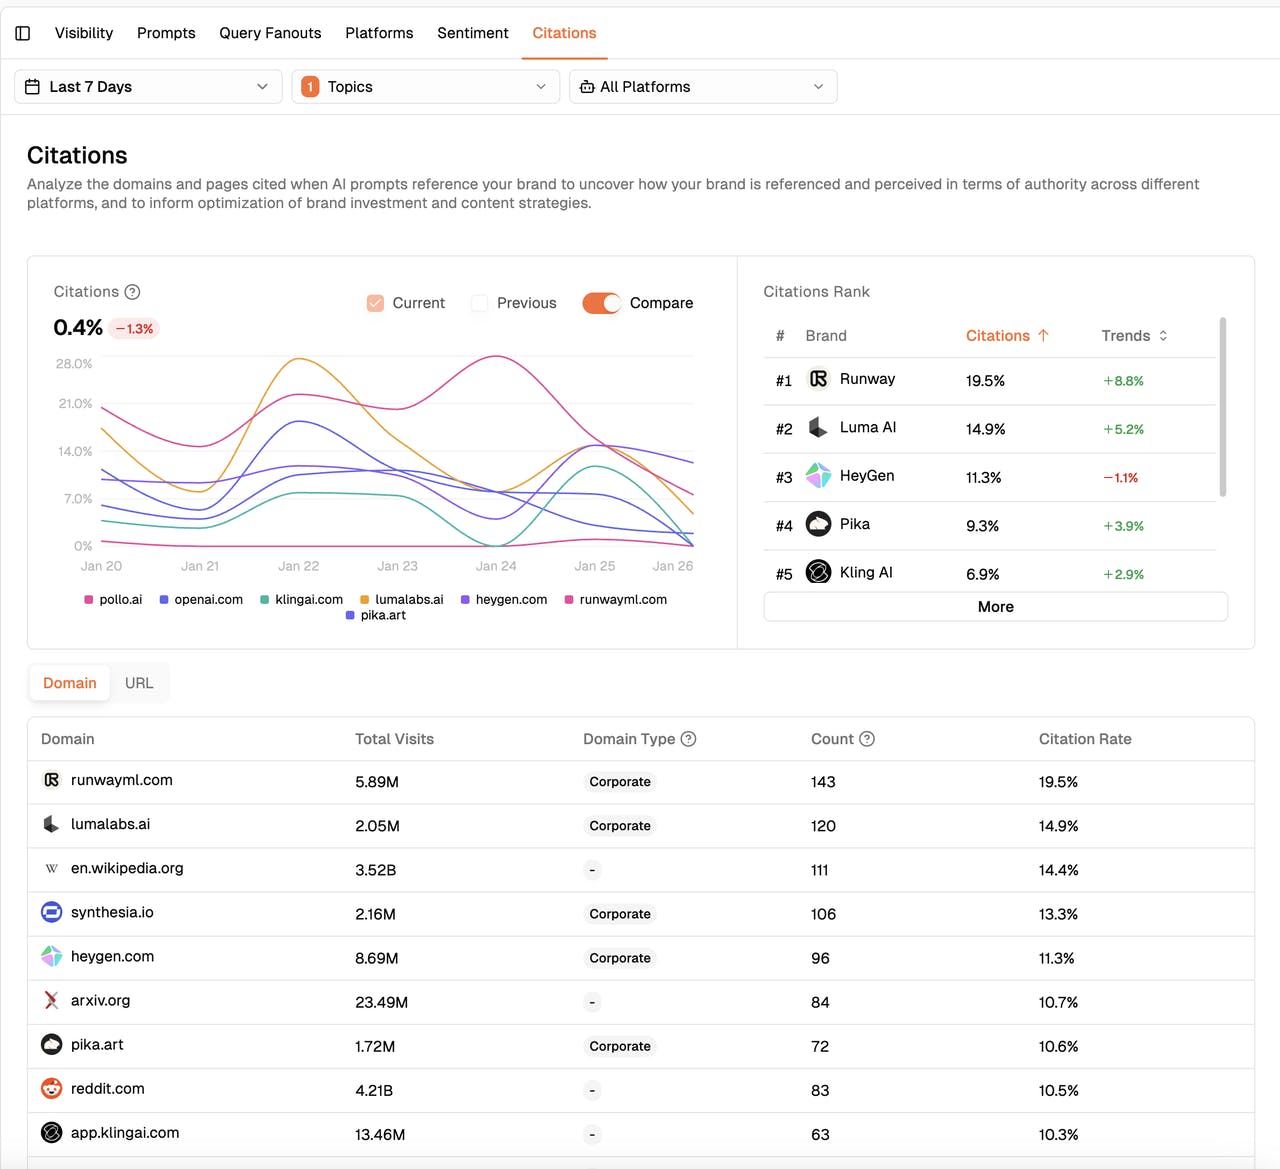This screenshot has height=1169, width=1280.
Task: Click the 23.49M visits cell
Action: [x=381, y=1002]
